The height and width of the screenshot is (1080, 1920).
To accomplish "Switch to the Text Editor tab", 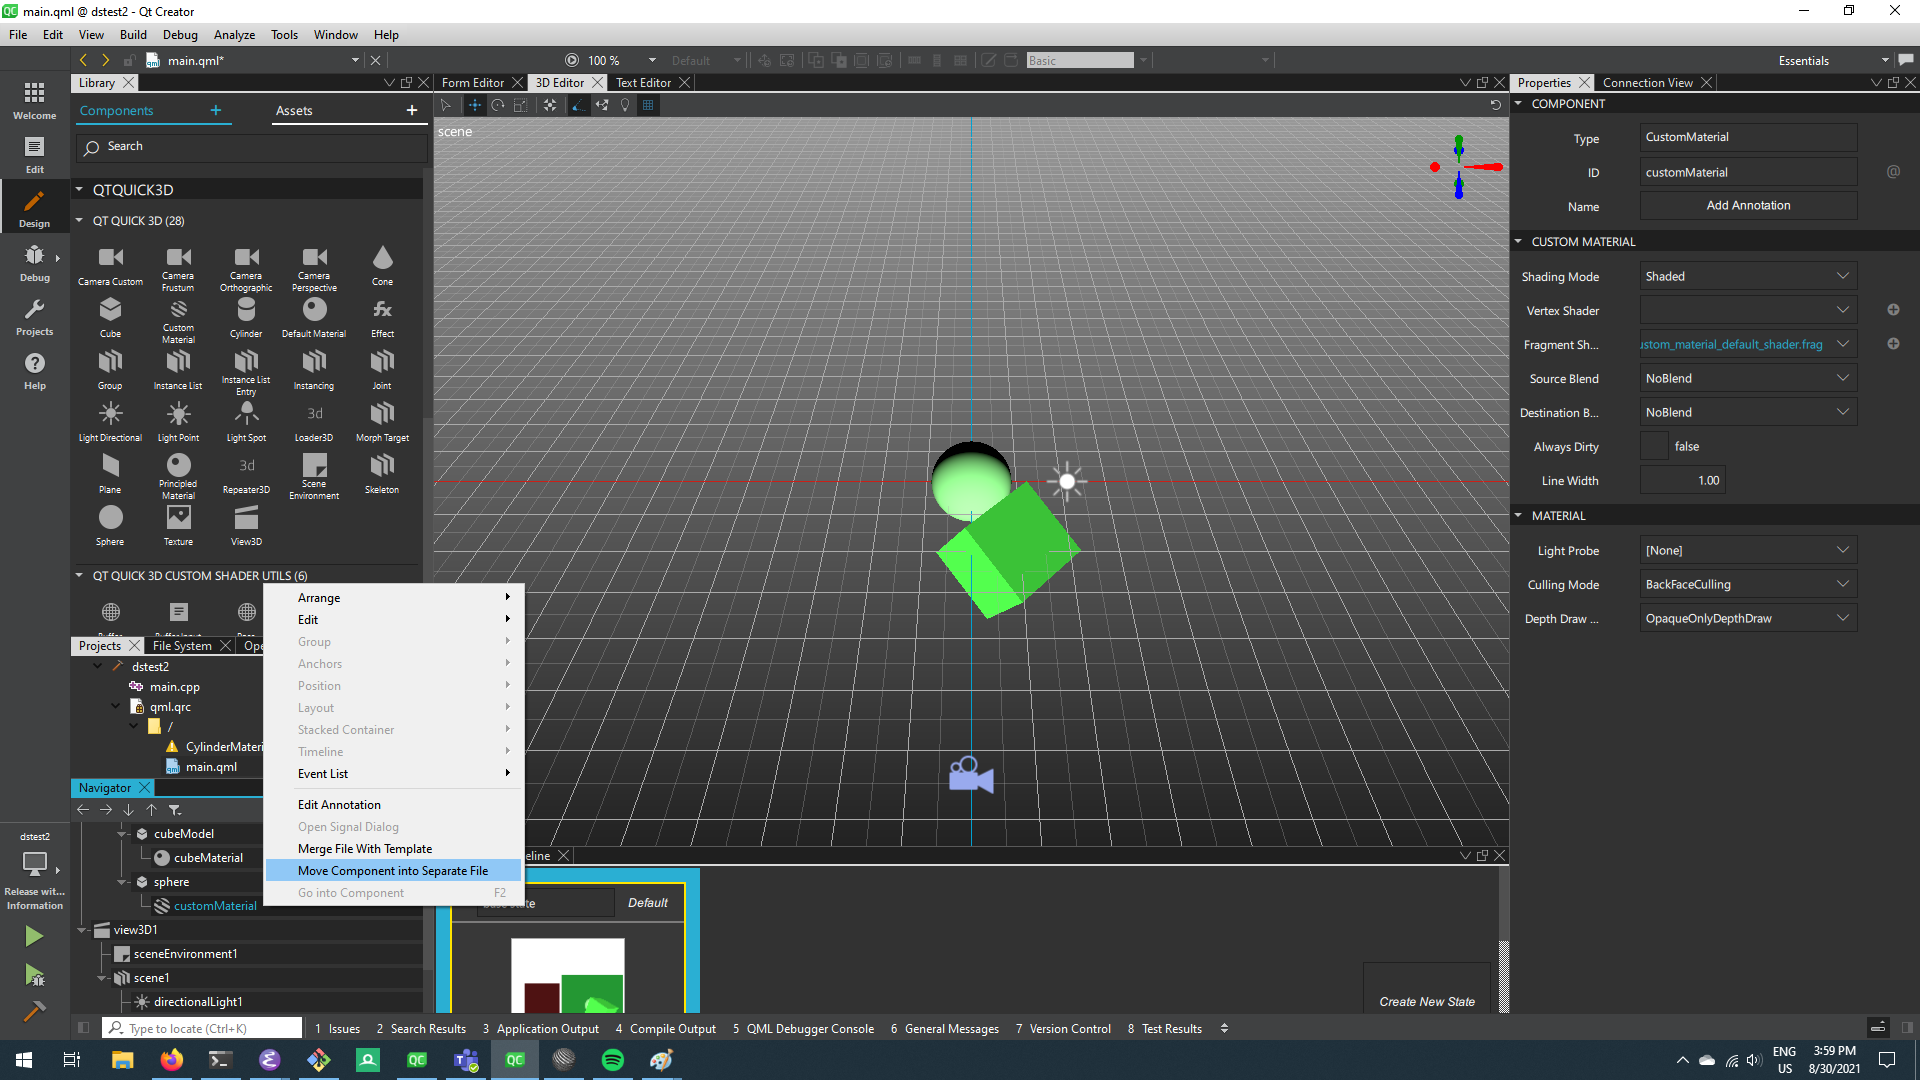I will click(x=643, y=83).
